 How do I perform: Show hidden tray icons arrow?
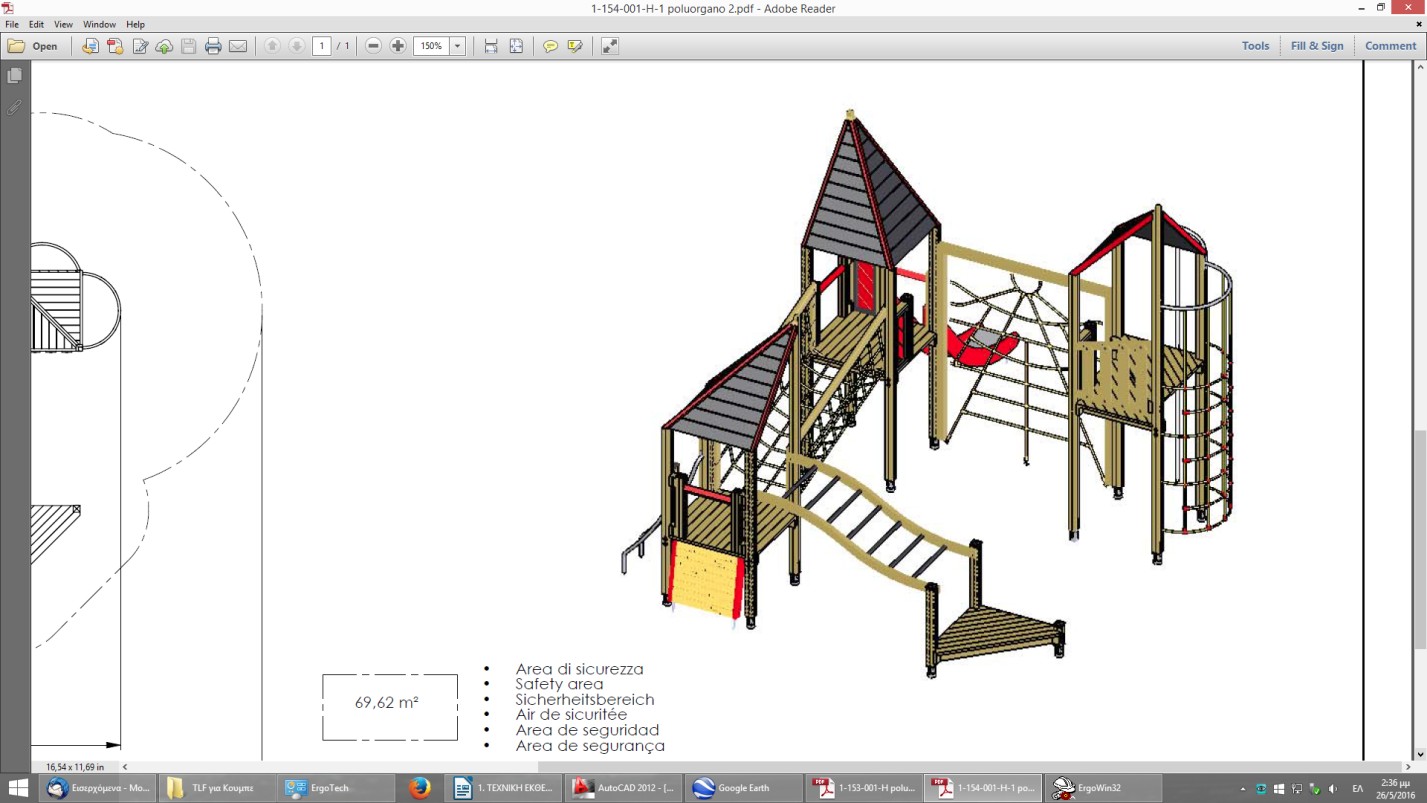coord(1243,789)
